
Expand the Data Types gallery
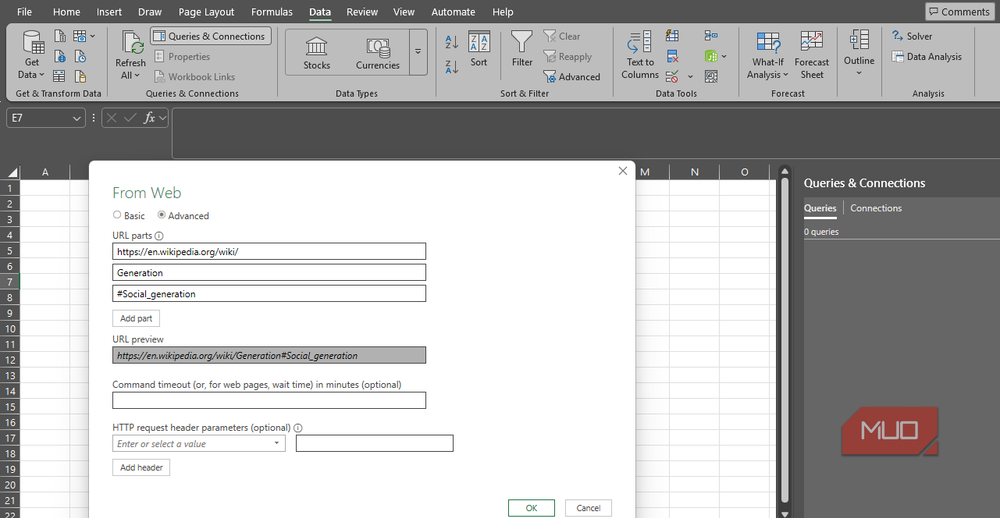coord(418,52)
